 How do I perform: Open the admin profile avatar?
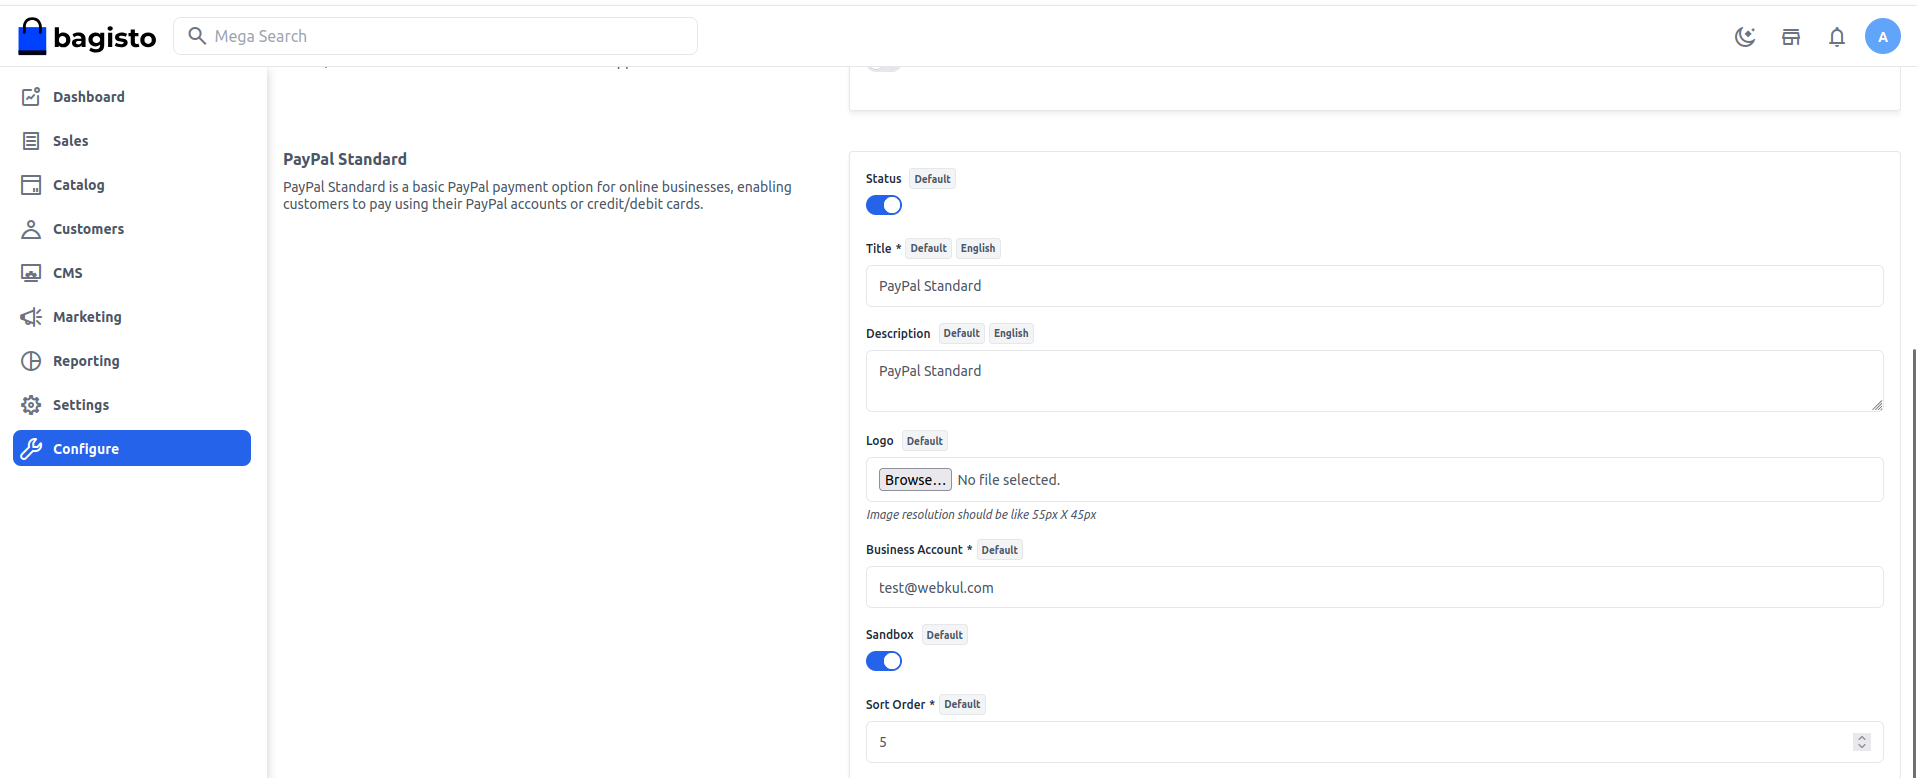1883,37
